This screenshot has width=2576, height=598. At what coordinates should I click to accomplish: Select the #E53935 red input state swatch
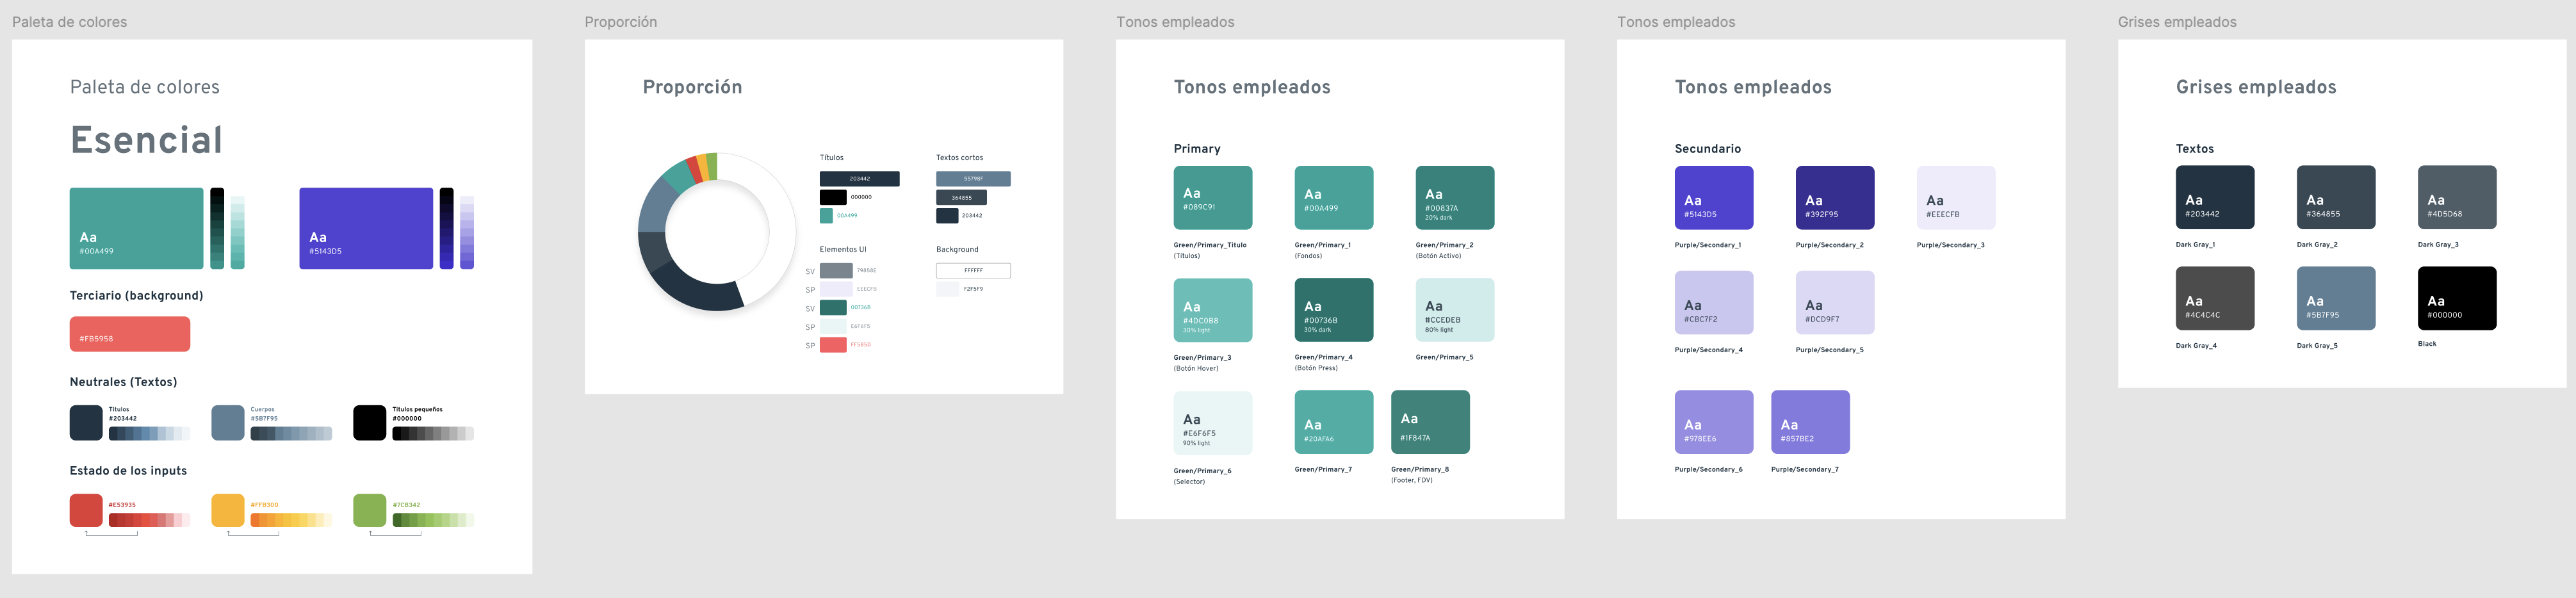tap(85, 510)
